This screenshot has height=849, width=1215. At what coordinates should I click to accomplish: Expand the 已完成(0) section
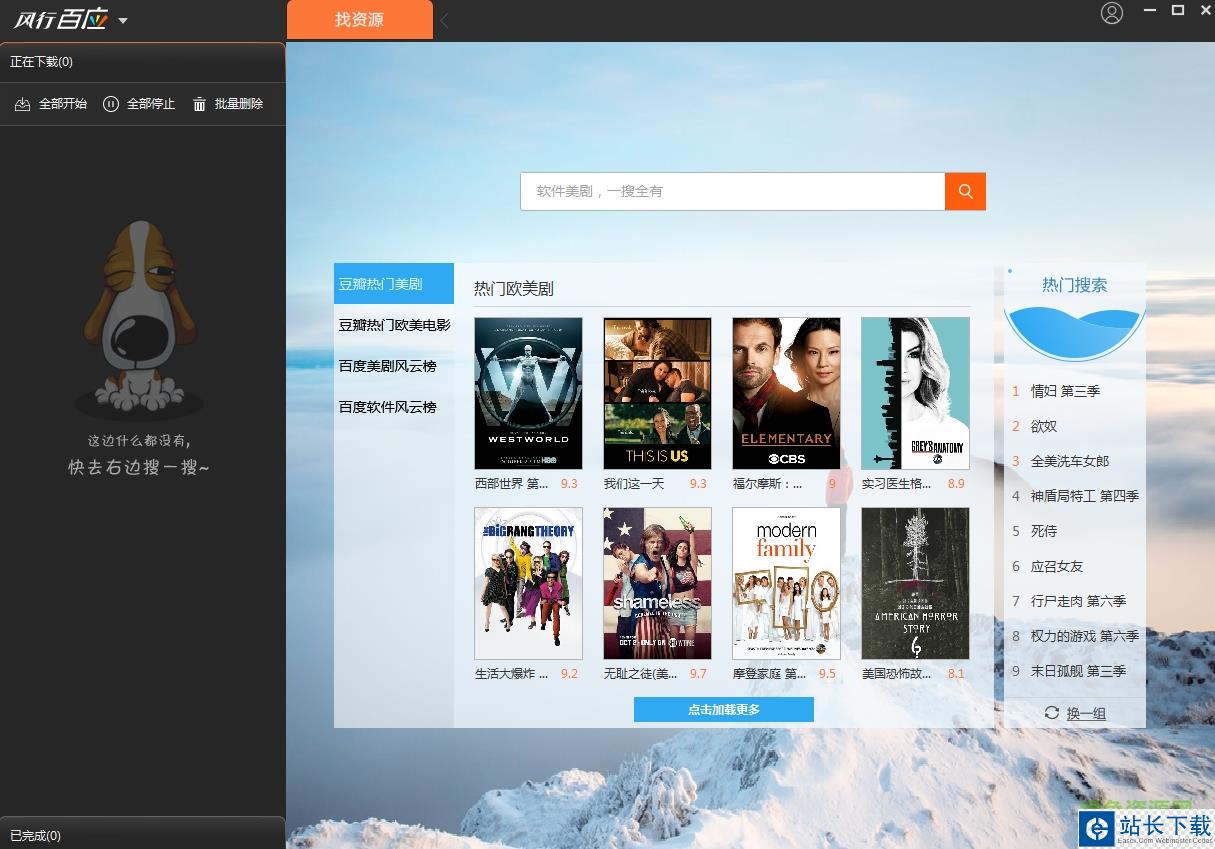click(x=142, y=835)
